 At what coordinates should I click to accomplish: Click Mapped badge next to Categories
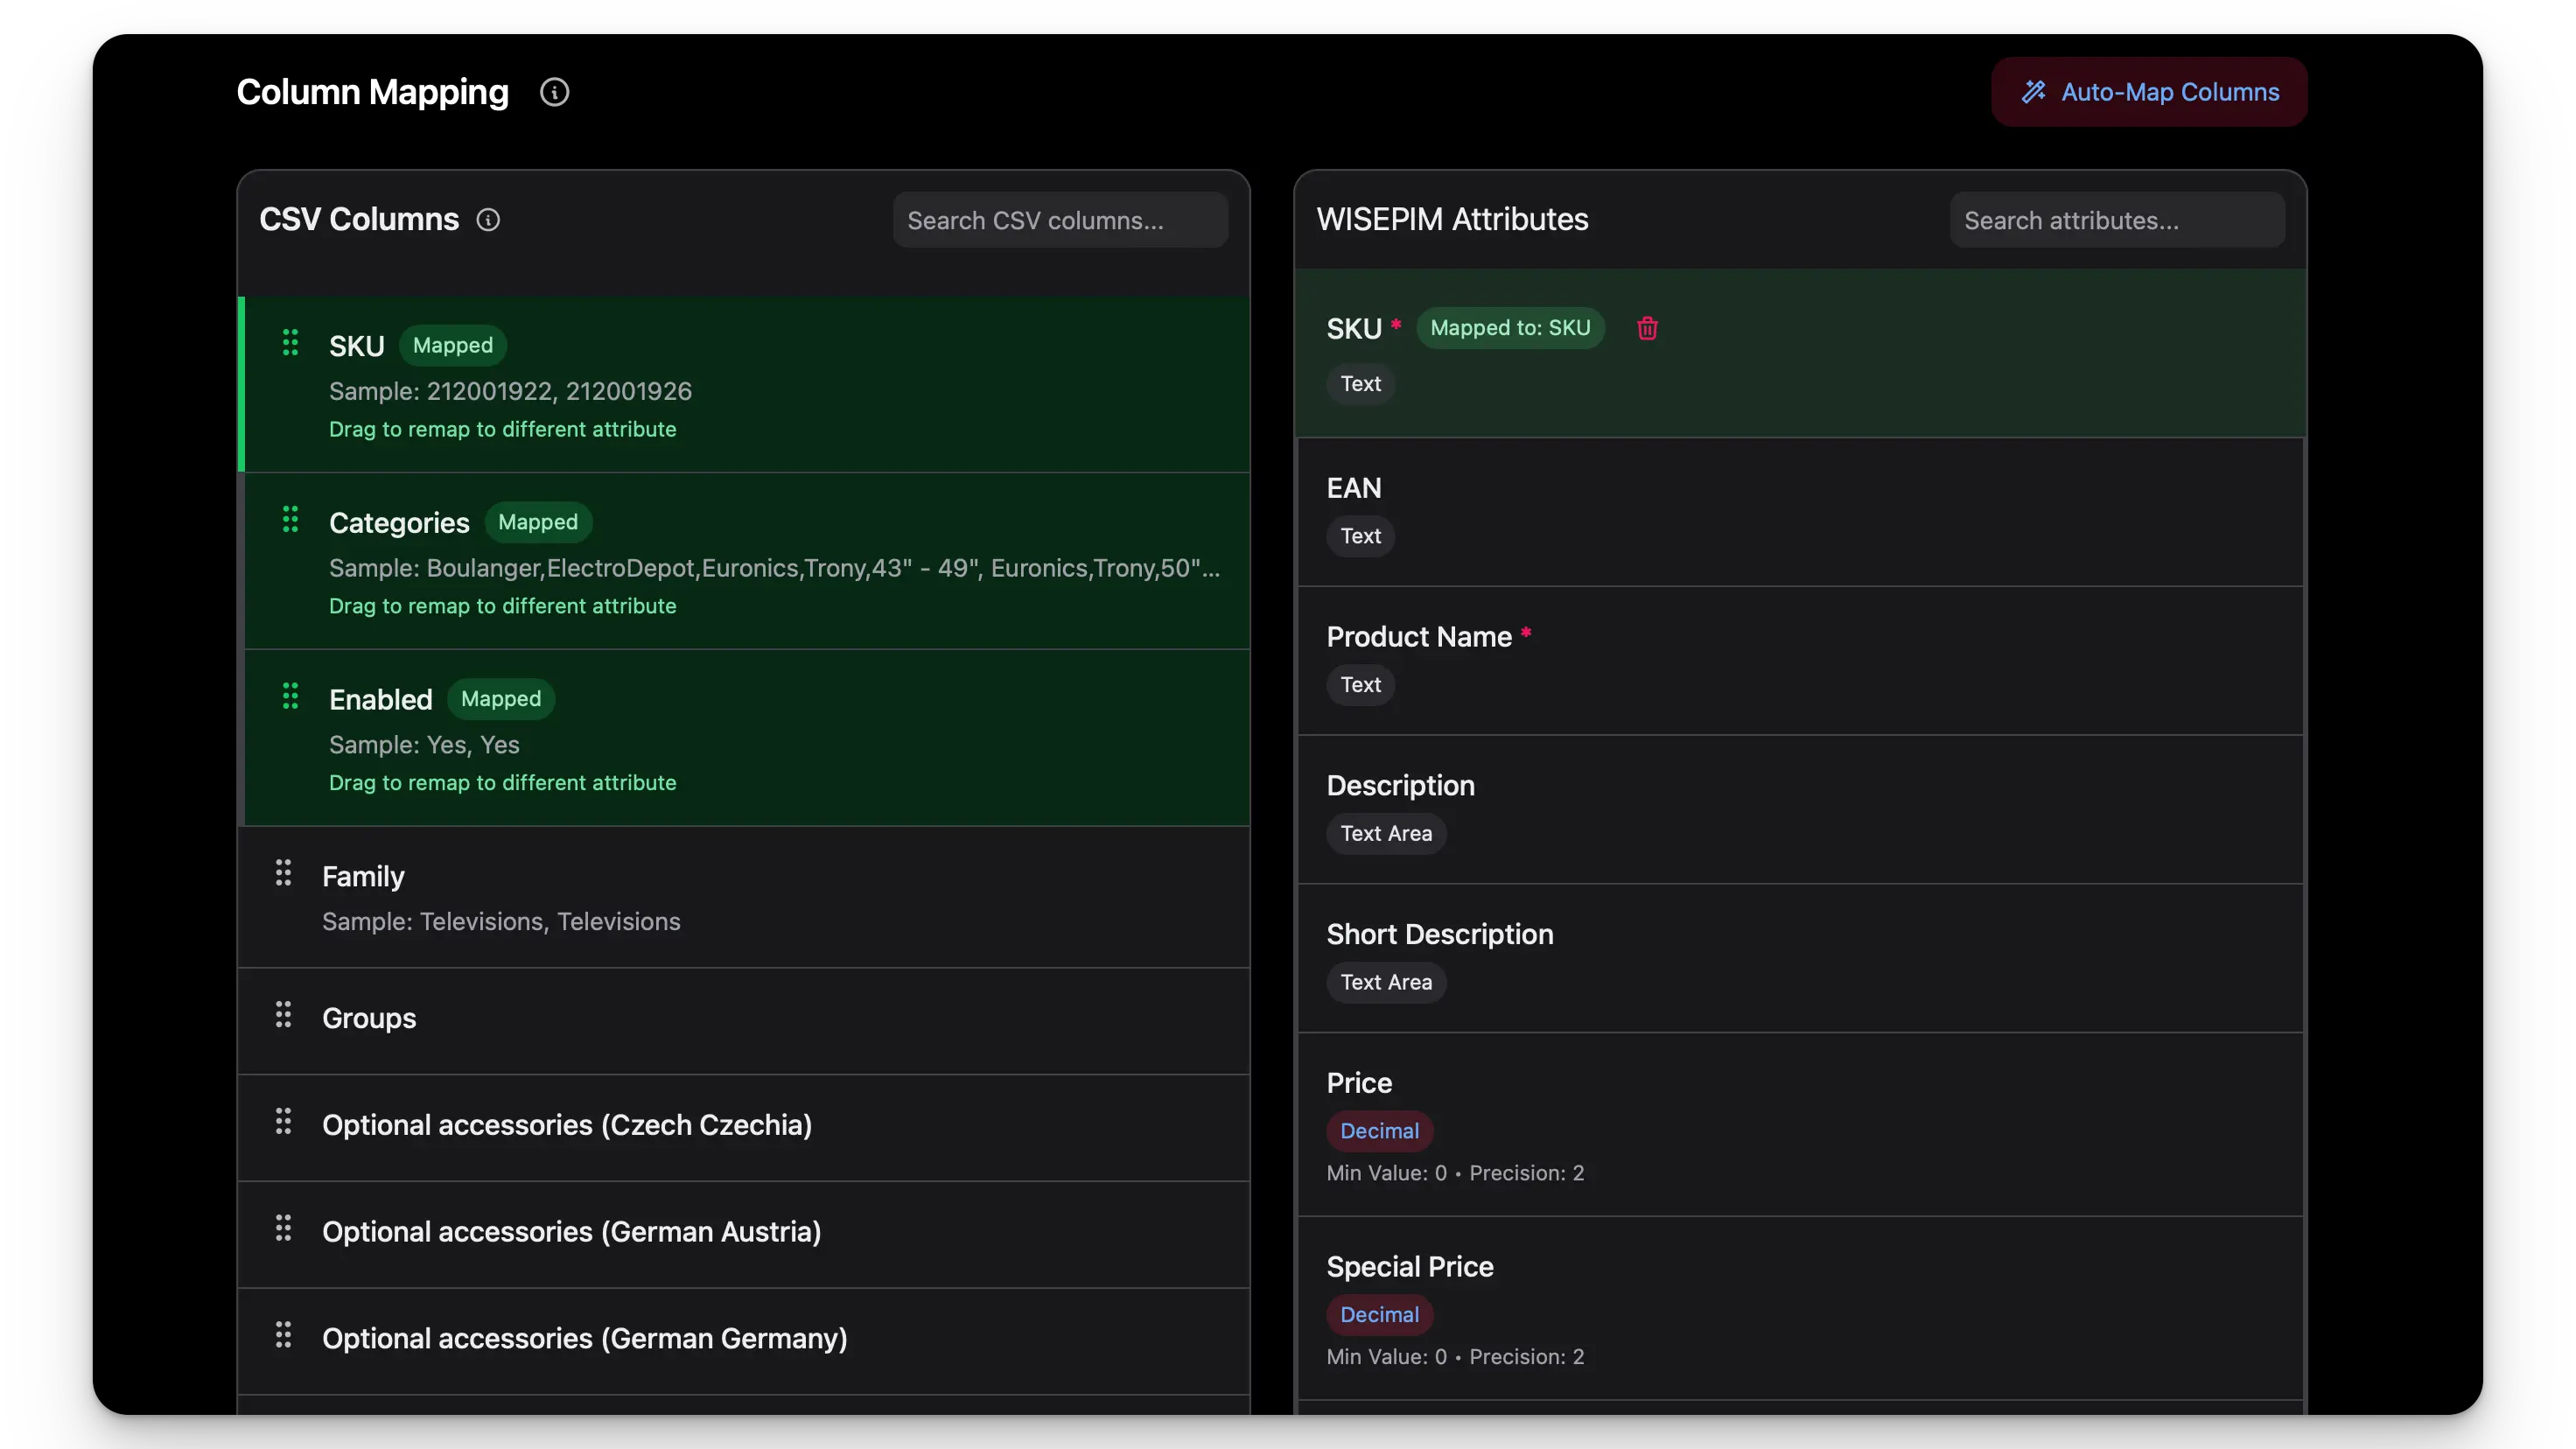[538, 522]
